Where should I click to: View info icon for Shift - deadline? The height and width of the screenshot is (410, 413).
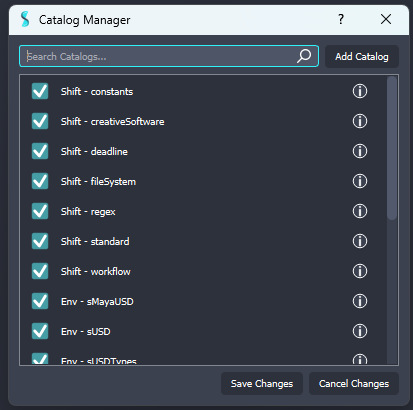(x=360, y=151)
